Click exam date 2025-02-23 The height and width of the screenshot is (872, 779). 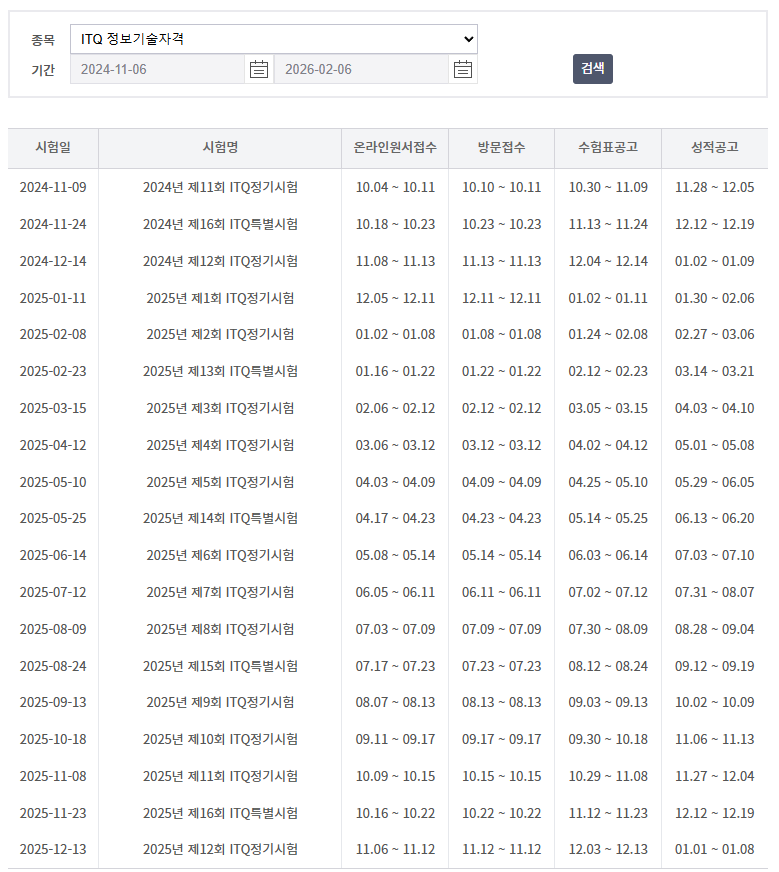click(53, 371)
